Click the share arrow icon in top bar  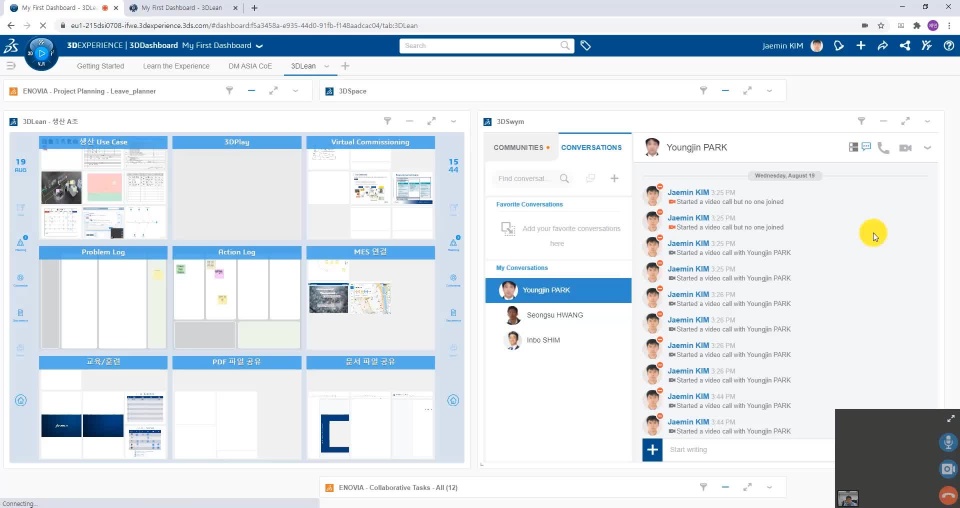click(883, 46)
